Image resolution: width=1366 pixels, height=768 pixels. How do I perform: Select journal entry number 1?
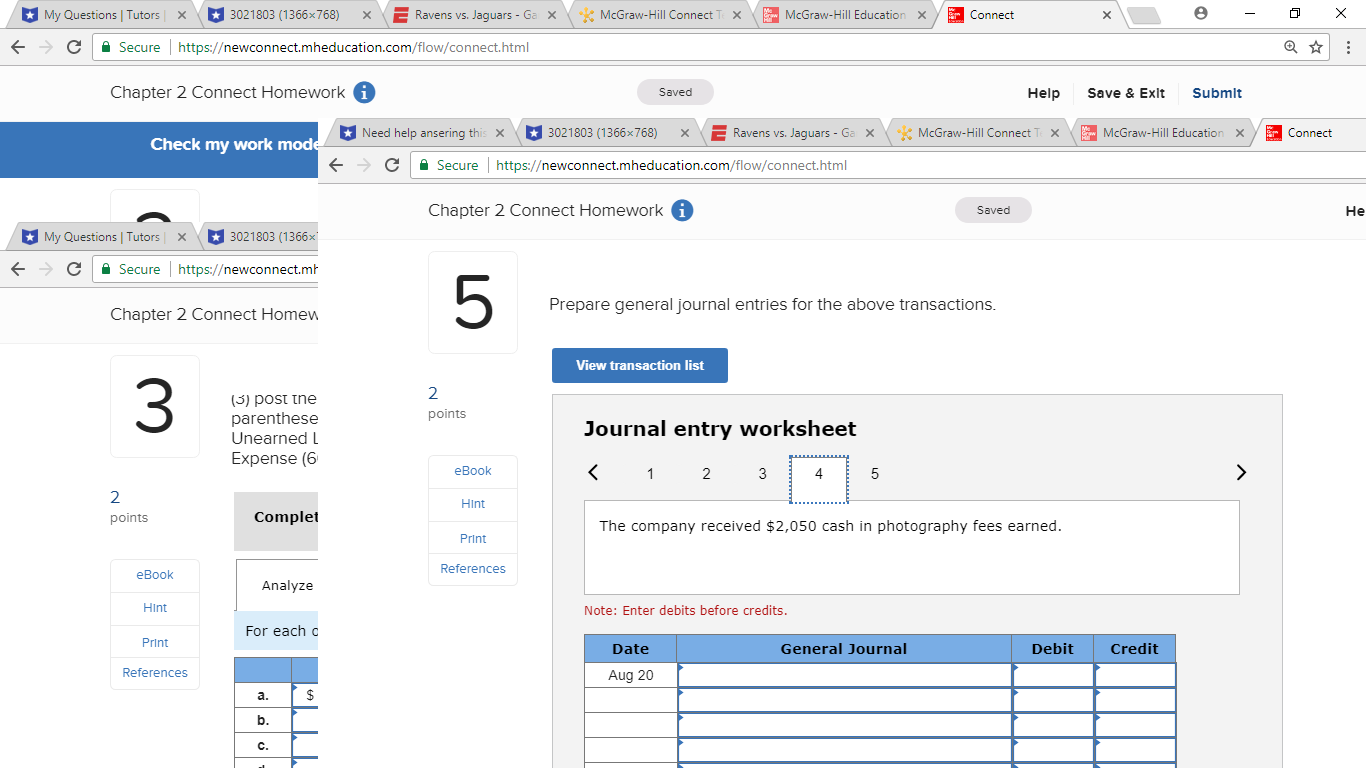pos(650,474)
